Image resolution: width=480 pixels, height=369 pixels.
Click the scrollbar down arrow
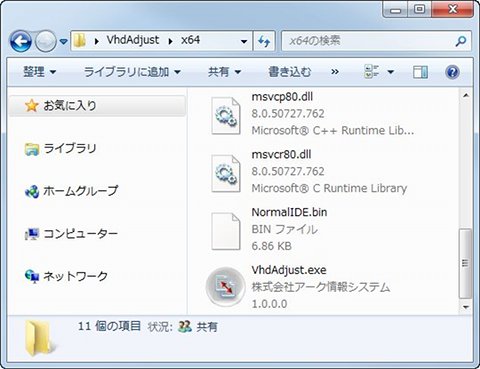[466, 307]
